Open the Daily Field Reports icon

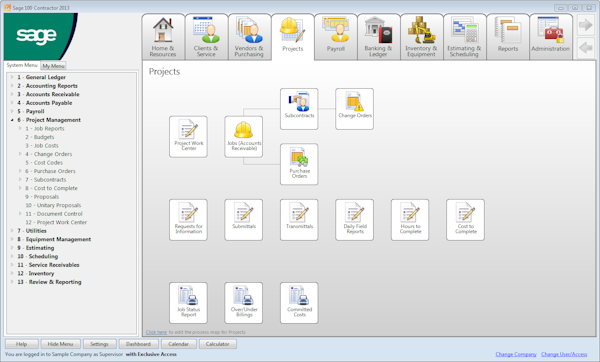pos(355,220)
